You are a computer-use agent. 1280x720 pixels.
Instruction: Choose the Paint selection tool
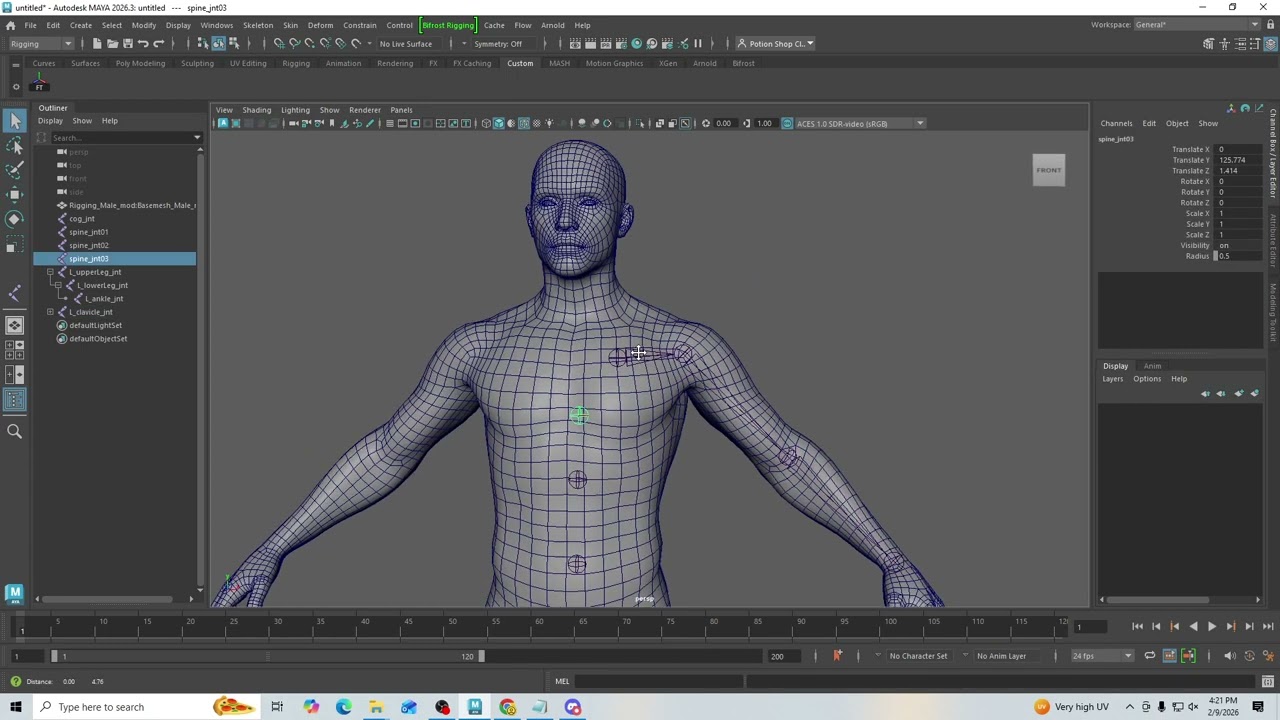click(15, 170)
